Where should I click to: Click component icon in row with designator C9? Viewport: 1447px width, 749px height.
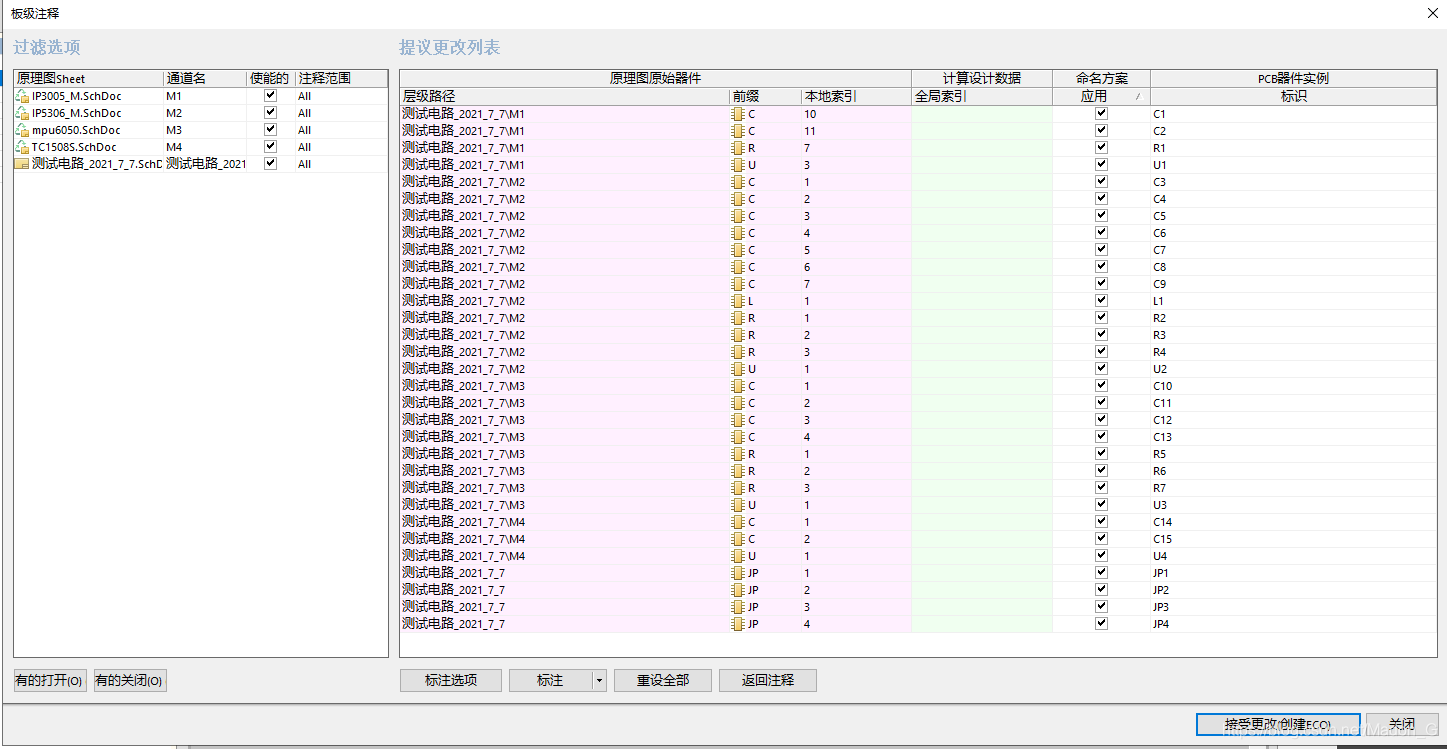click(739, 284)
